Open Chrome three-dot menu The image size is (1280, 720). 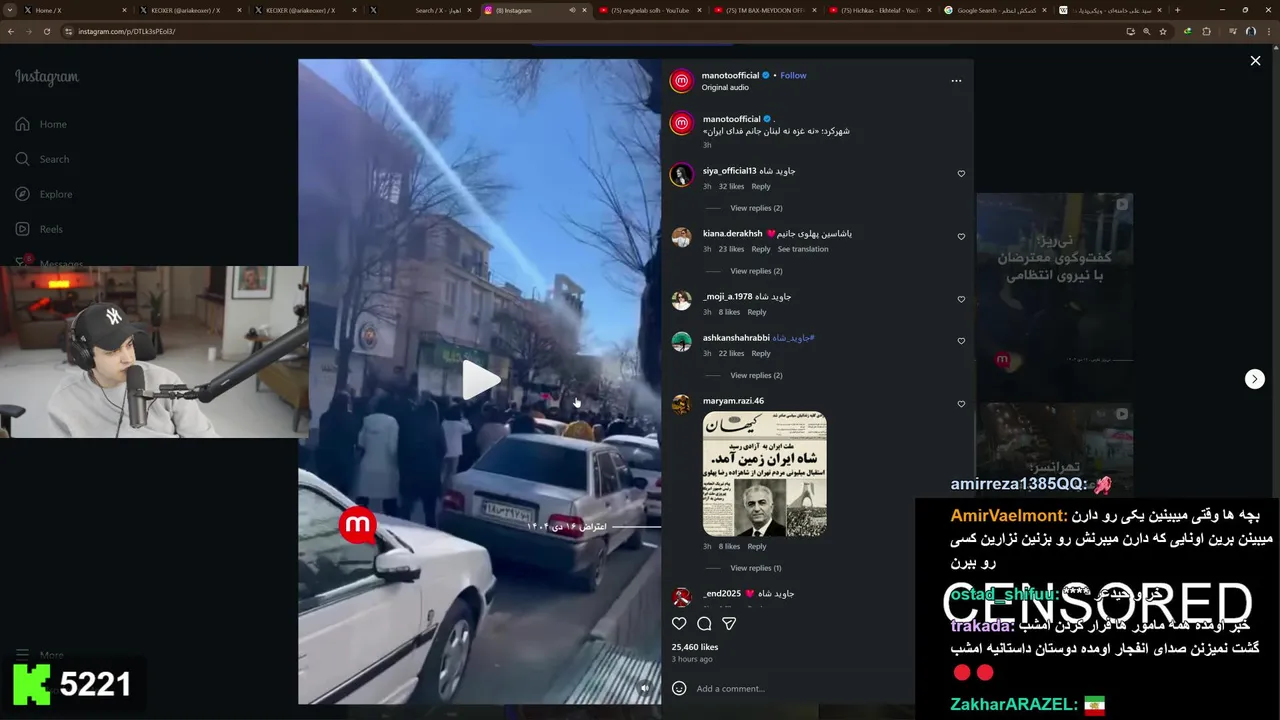(1268, 31)
